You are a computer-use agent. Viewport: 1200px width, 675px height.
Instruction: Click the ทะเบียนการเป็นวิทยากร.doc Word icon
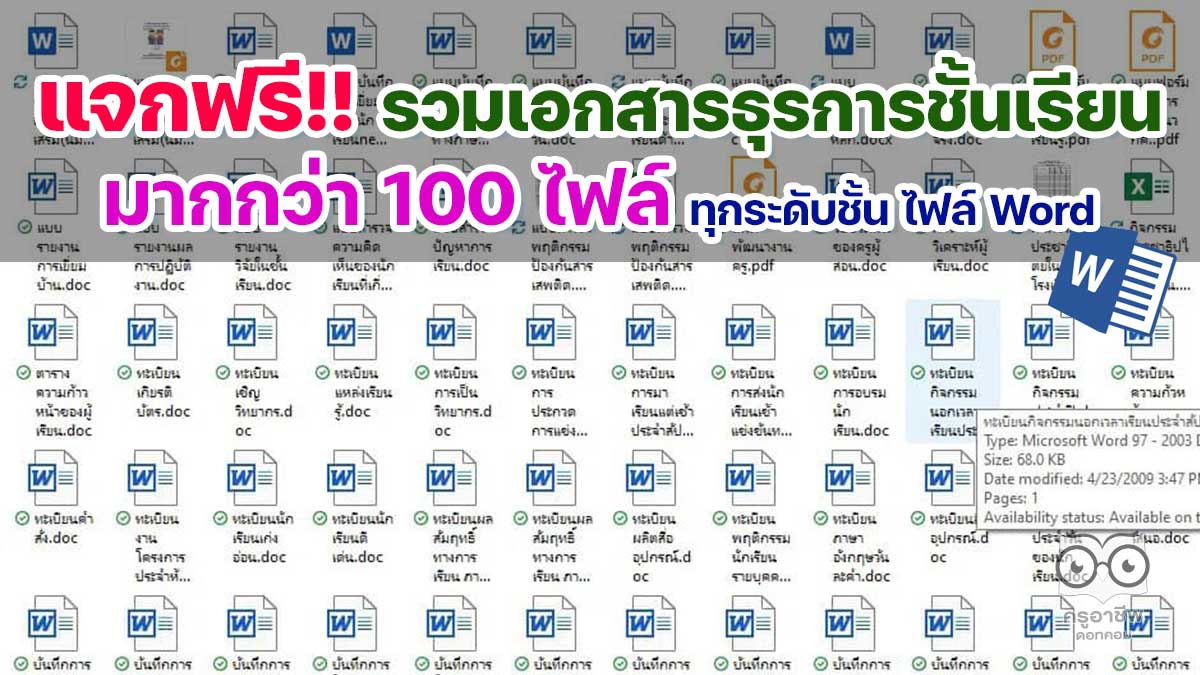pyautogui.click(x=452, y=331)
